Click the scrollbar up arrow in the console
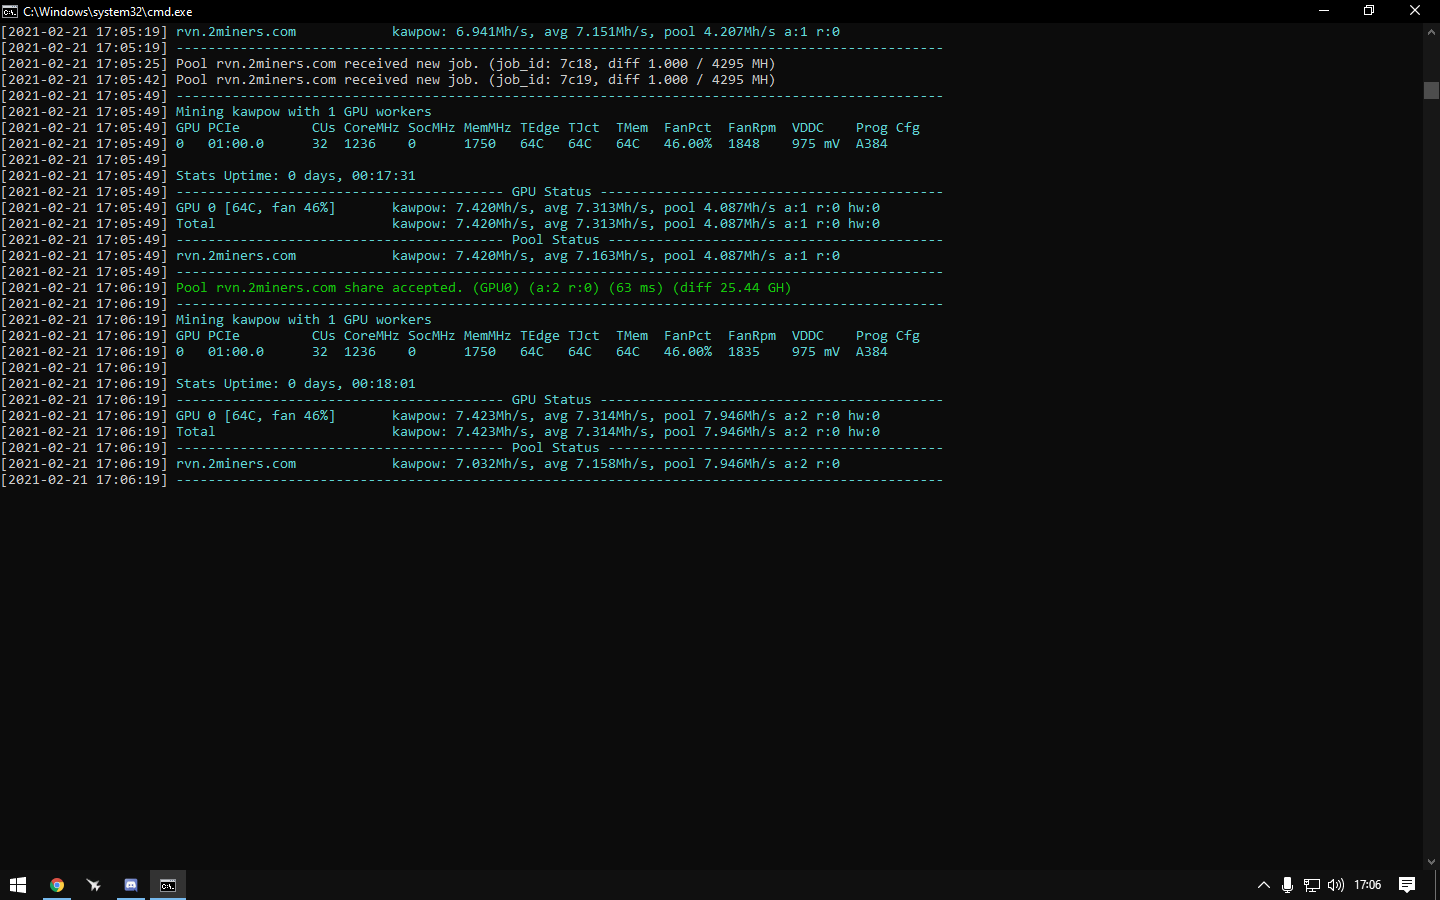1440x900 pixels. coord(1431,32)
